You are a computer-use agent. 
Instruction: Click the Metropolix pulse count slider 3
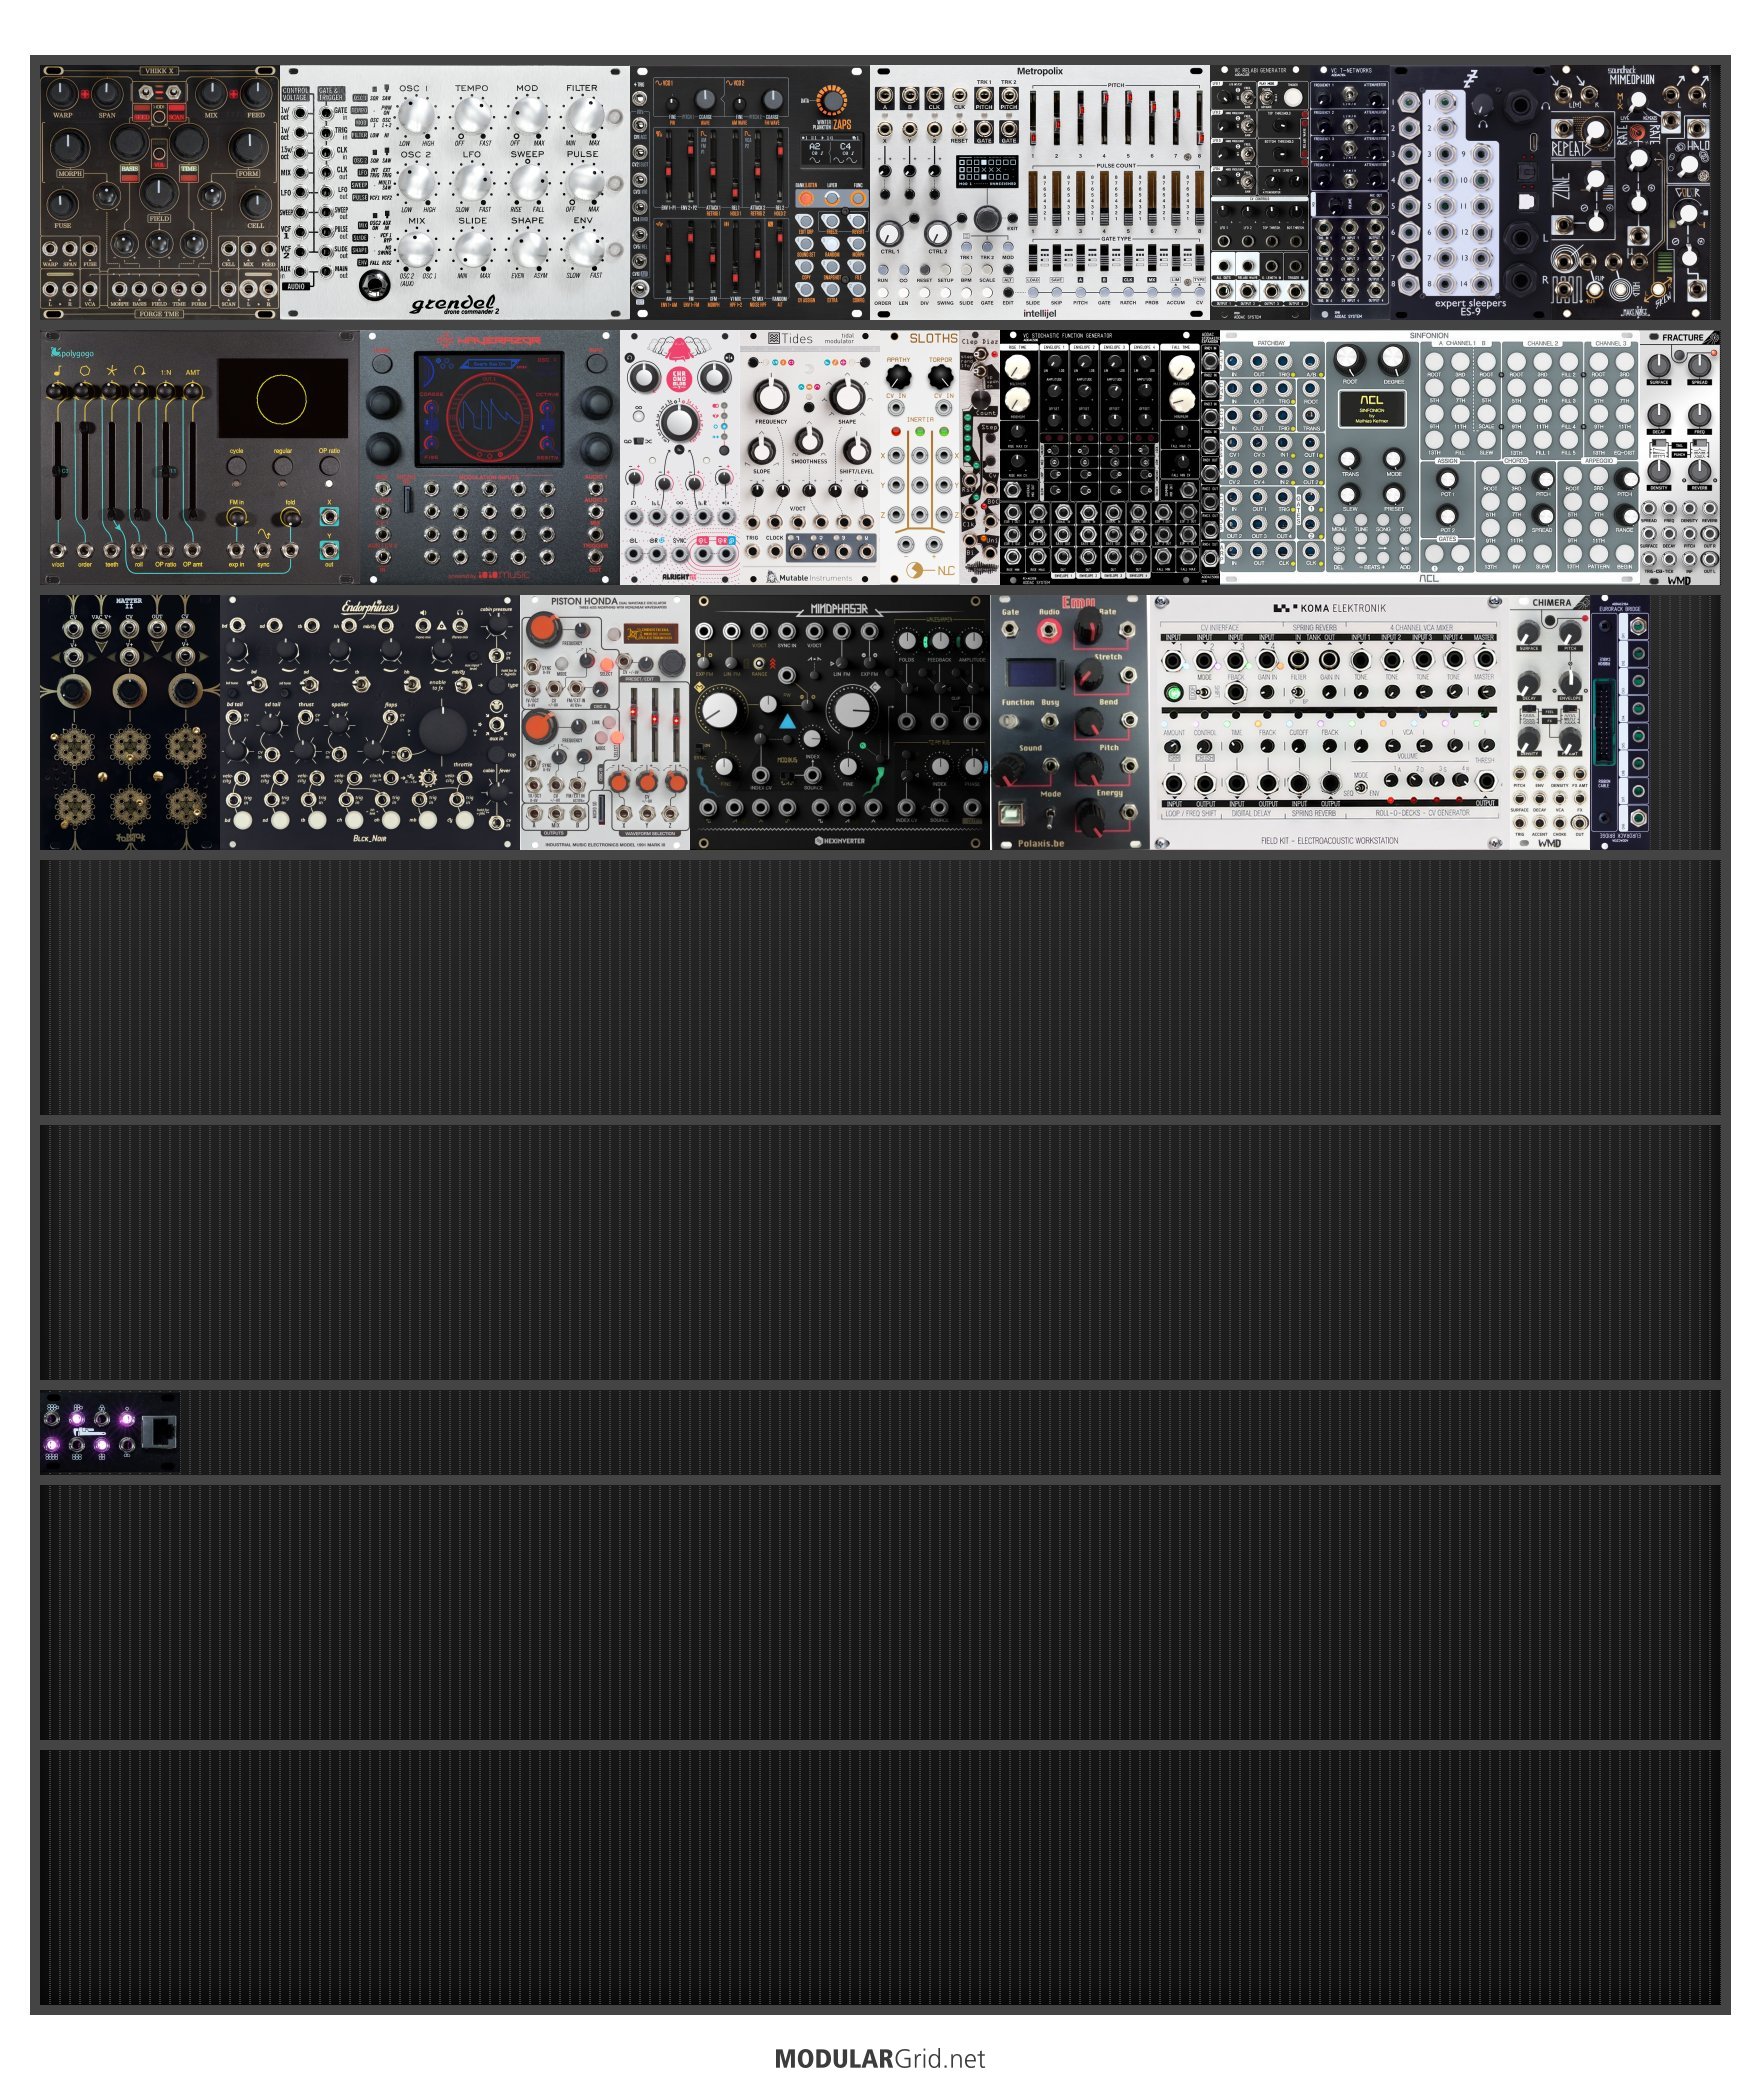click(1081, 200)
